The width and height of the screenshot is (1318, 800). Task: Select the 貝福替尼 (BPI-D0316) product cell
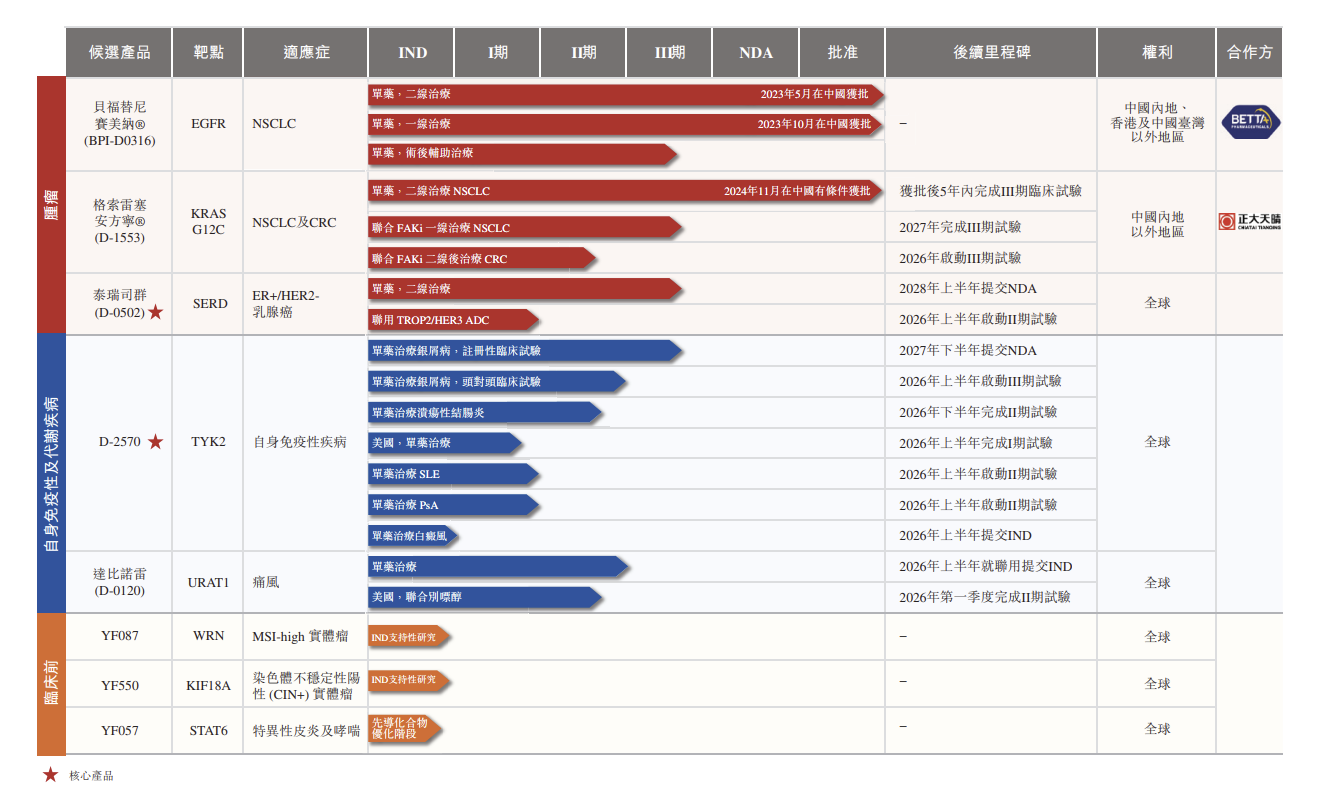(120, 124)
